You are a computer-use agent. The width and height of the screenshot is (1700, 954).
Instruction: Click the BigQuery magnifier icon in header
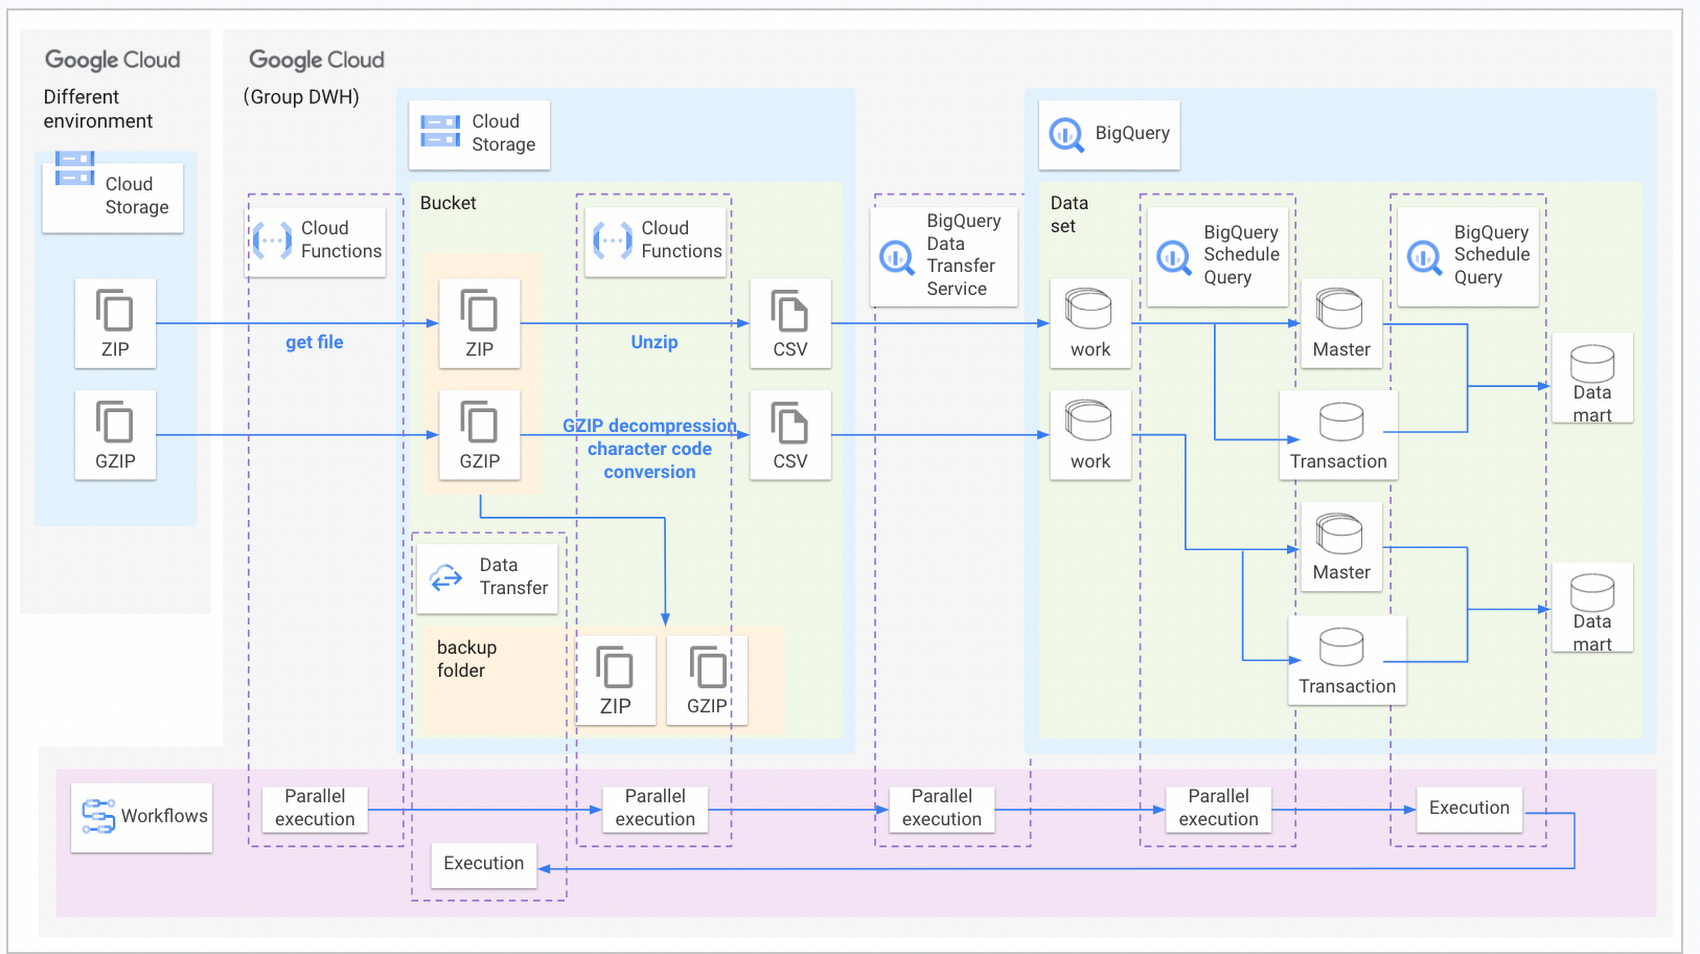coord(1067,134)
